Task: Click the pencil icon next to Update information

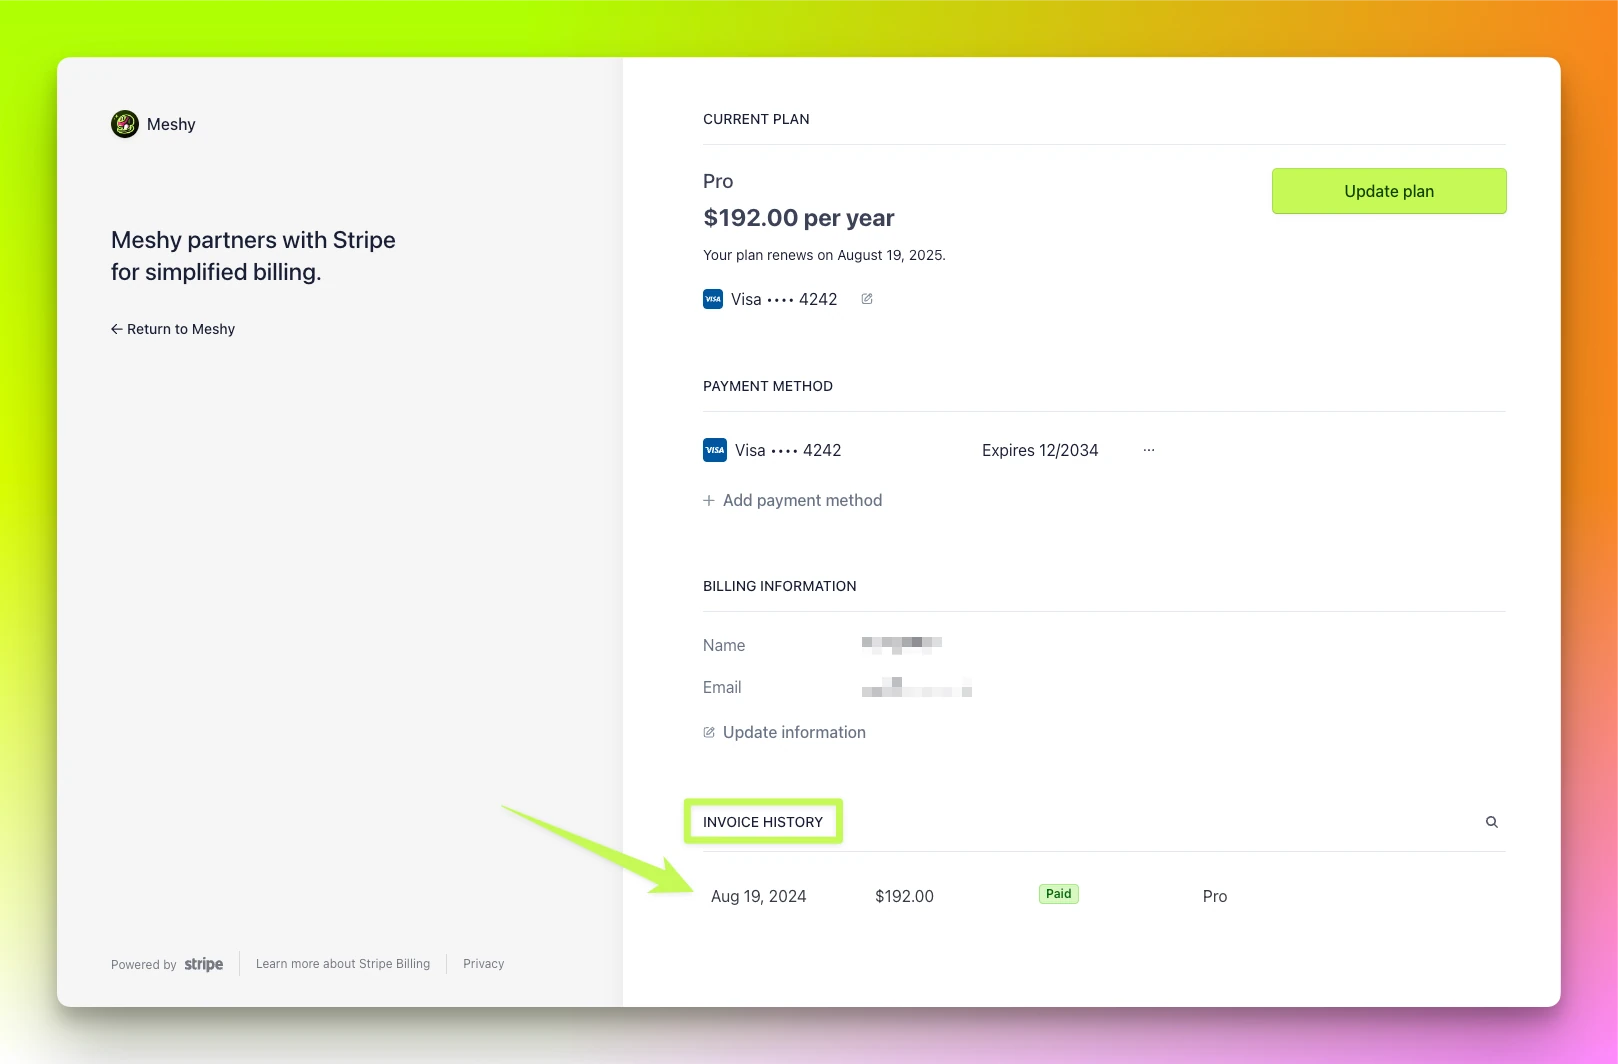Action: pyautogui.click(x=709, y=732)
